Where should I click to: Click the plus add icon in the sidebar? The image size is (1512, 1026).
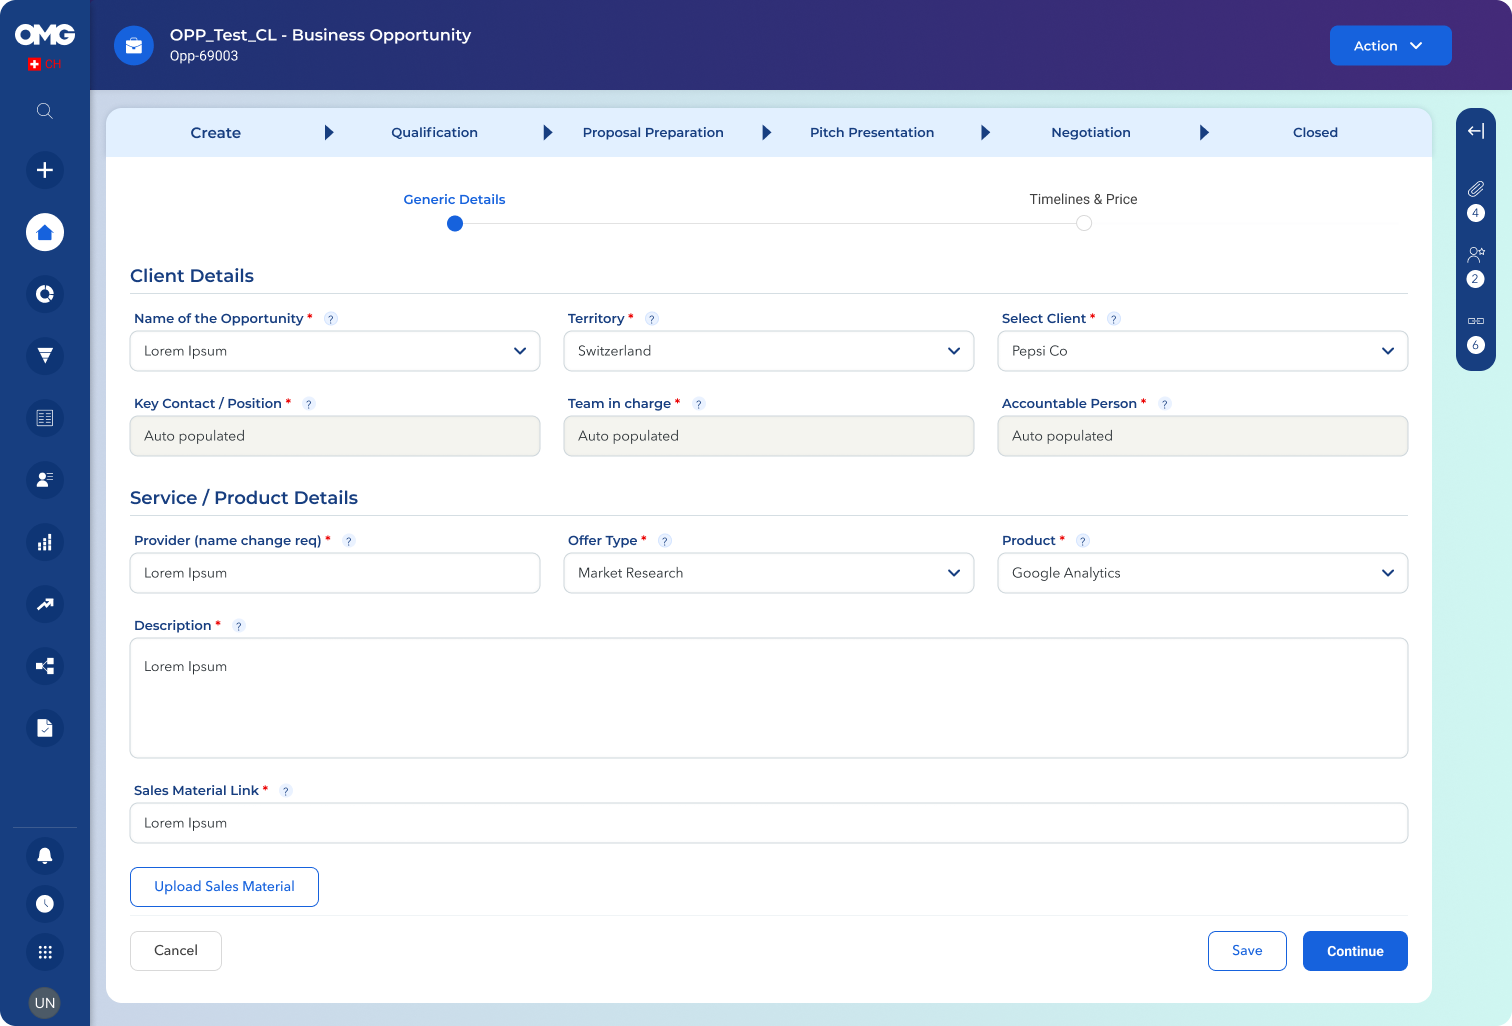[x=45, y=170]
